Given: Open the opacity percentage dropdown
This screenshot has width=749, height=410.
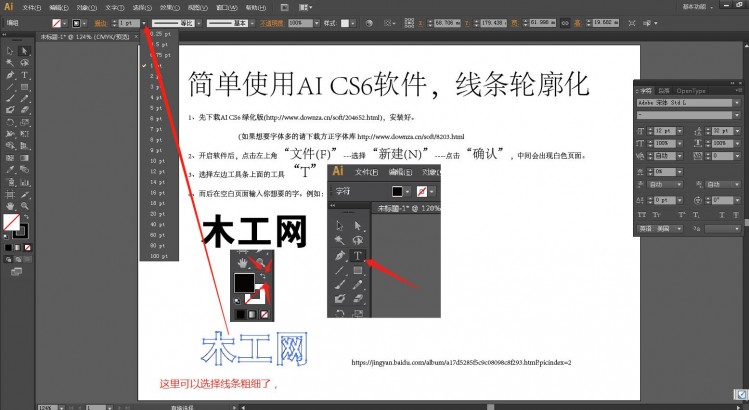Looking at the screenshot, I should [316, 23].
